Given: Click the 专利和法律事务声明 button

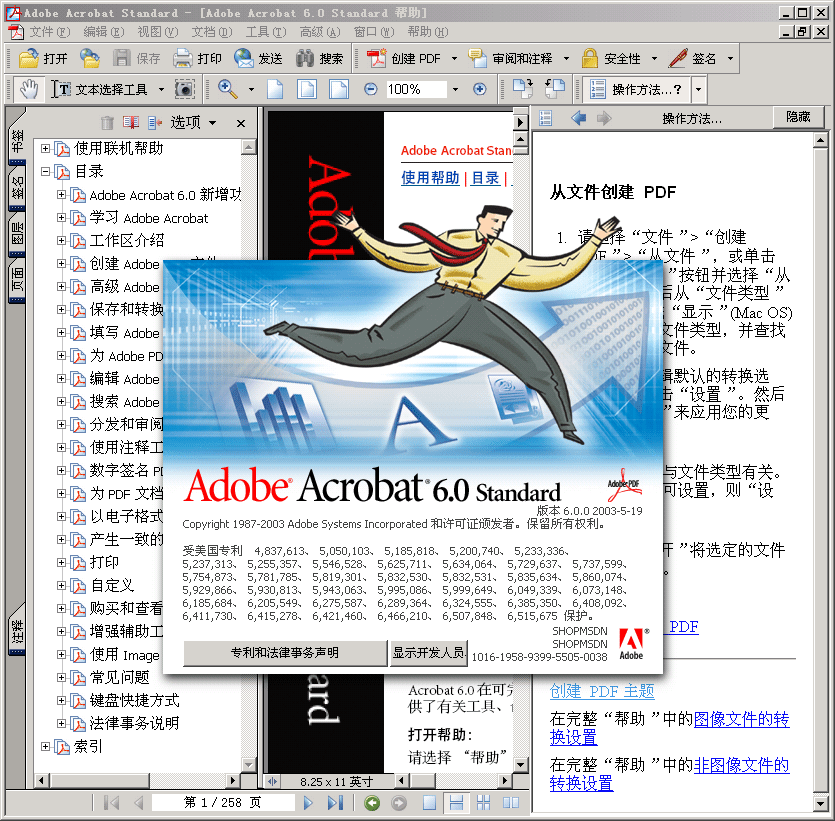Looking at the screenshot, I should pos(285,653).
